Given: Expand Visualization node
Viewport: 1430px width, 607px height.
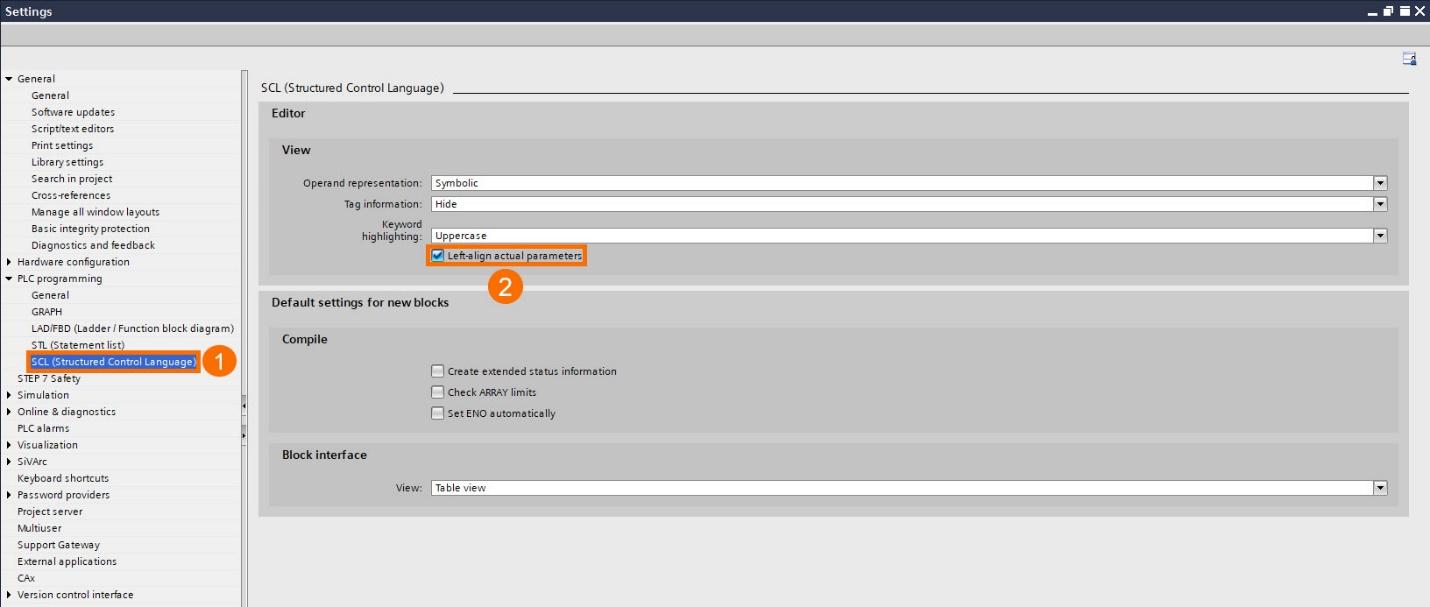Looking at the screenshot, I should (9, 445).
